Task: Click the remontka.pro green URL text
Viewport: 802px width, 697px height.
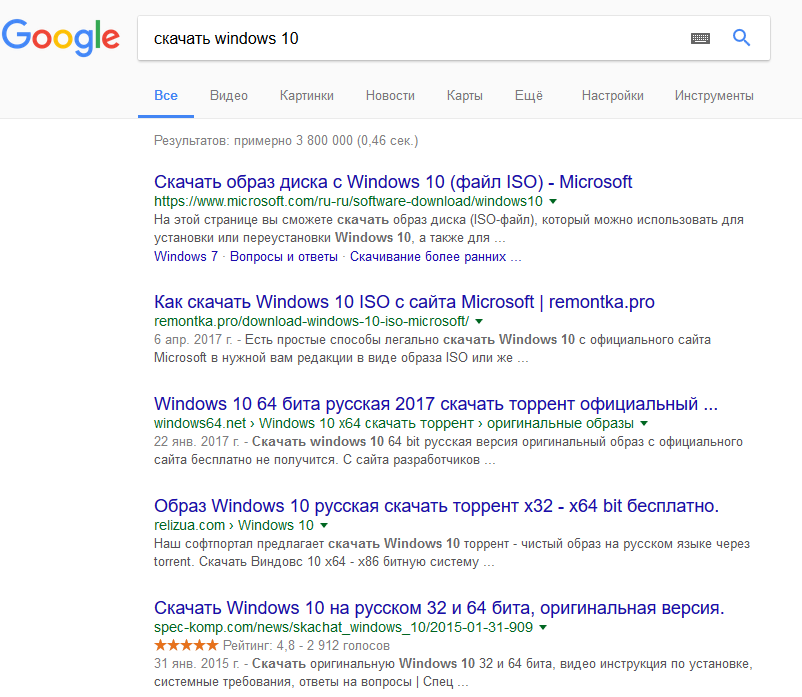Action: click(311, 322)
